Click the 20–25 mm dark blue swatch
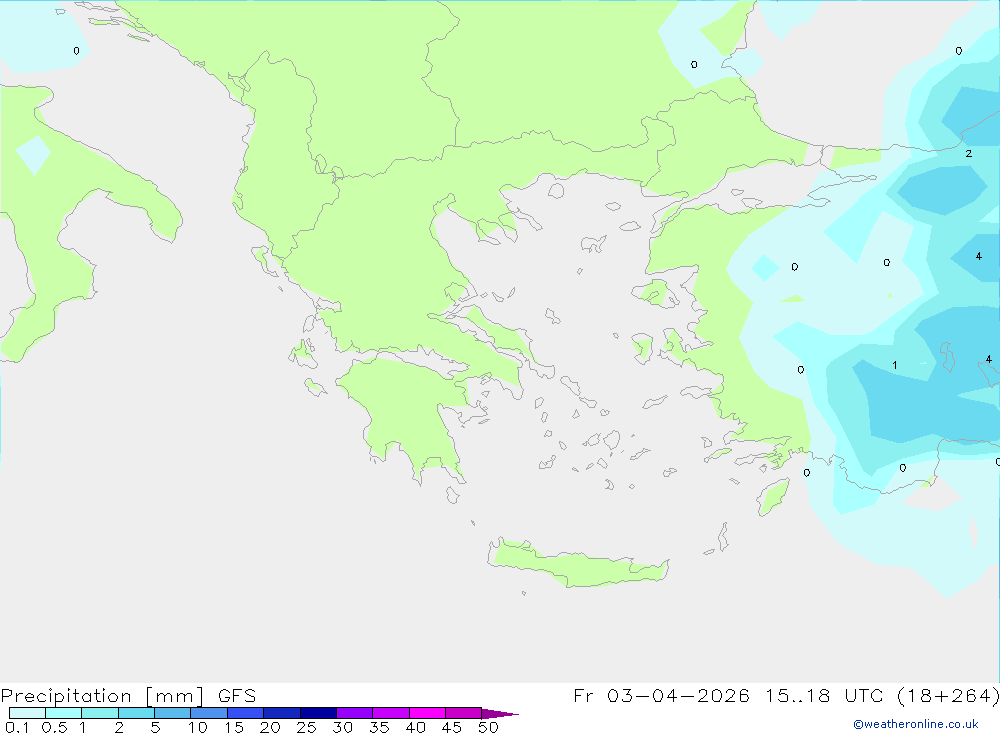The image size is (1000, 733). 282,713
